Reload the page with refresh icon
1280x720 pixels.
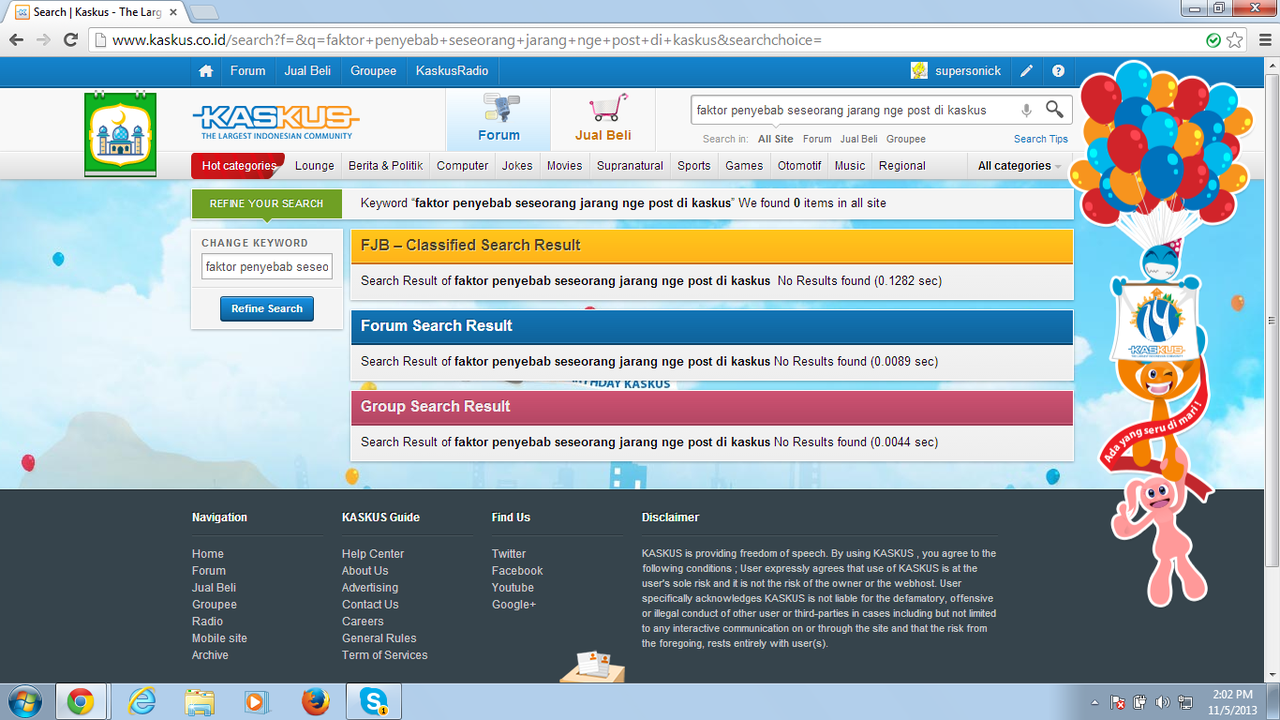[70, 40]
